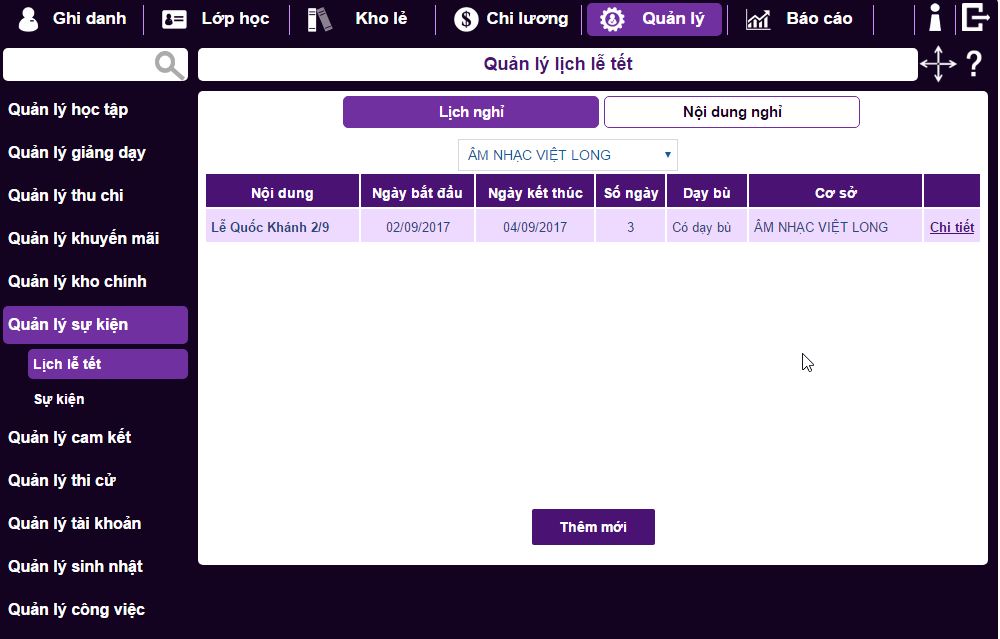Click the sidebar search input field
The image size is (1000, 639).
(78, 65)
